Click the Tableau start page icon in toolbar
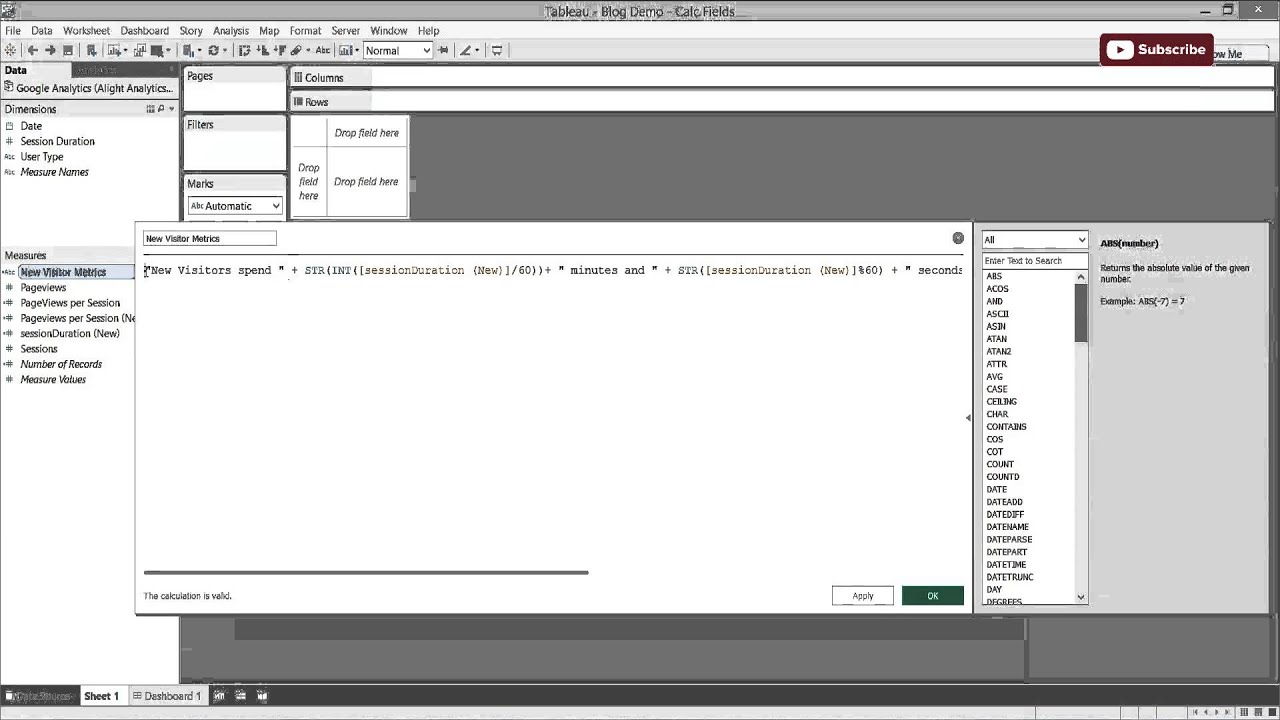This screenshot has height=720, width=1280. pyautogui.click(x=10, y=50)
